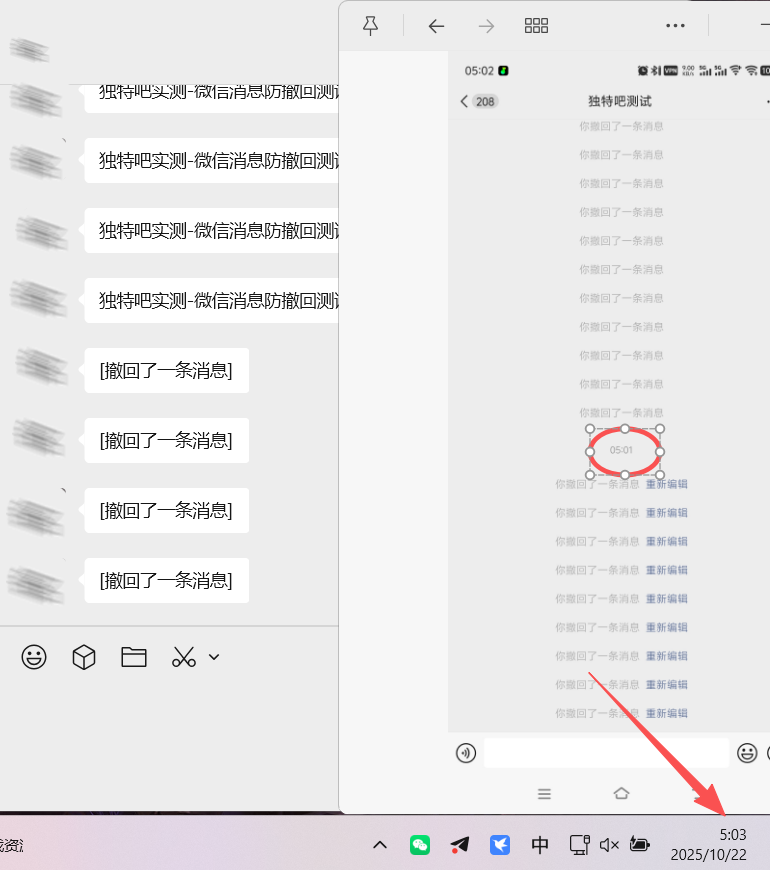Viewport: 770px width, 870px height.
Task: Switch the Chinese IME mode indicator
Action: tap(540, 845)
